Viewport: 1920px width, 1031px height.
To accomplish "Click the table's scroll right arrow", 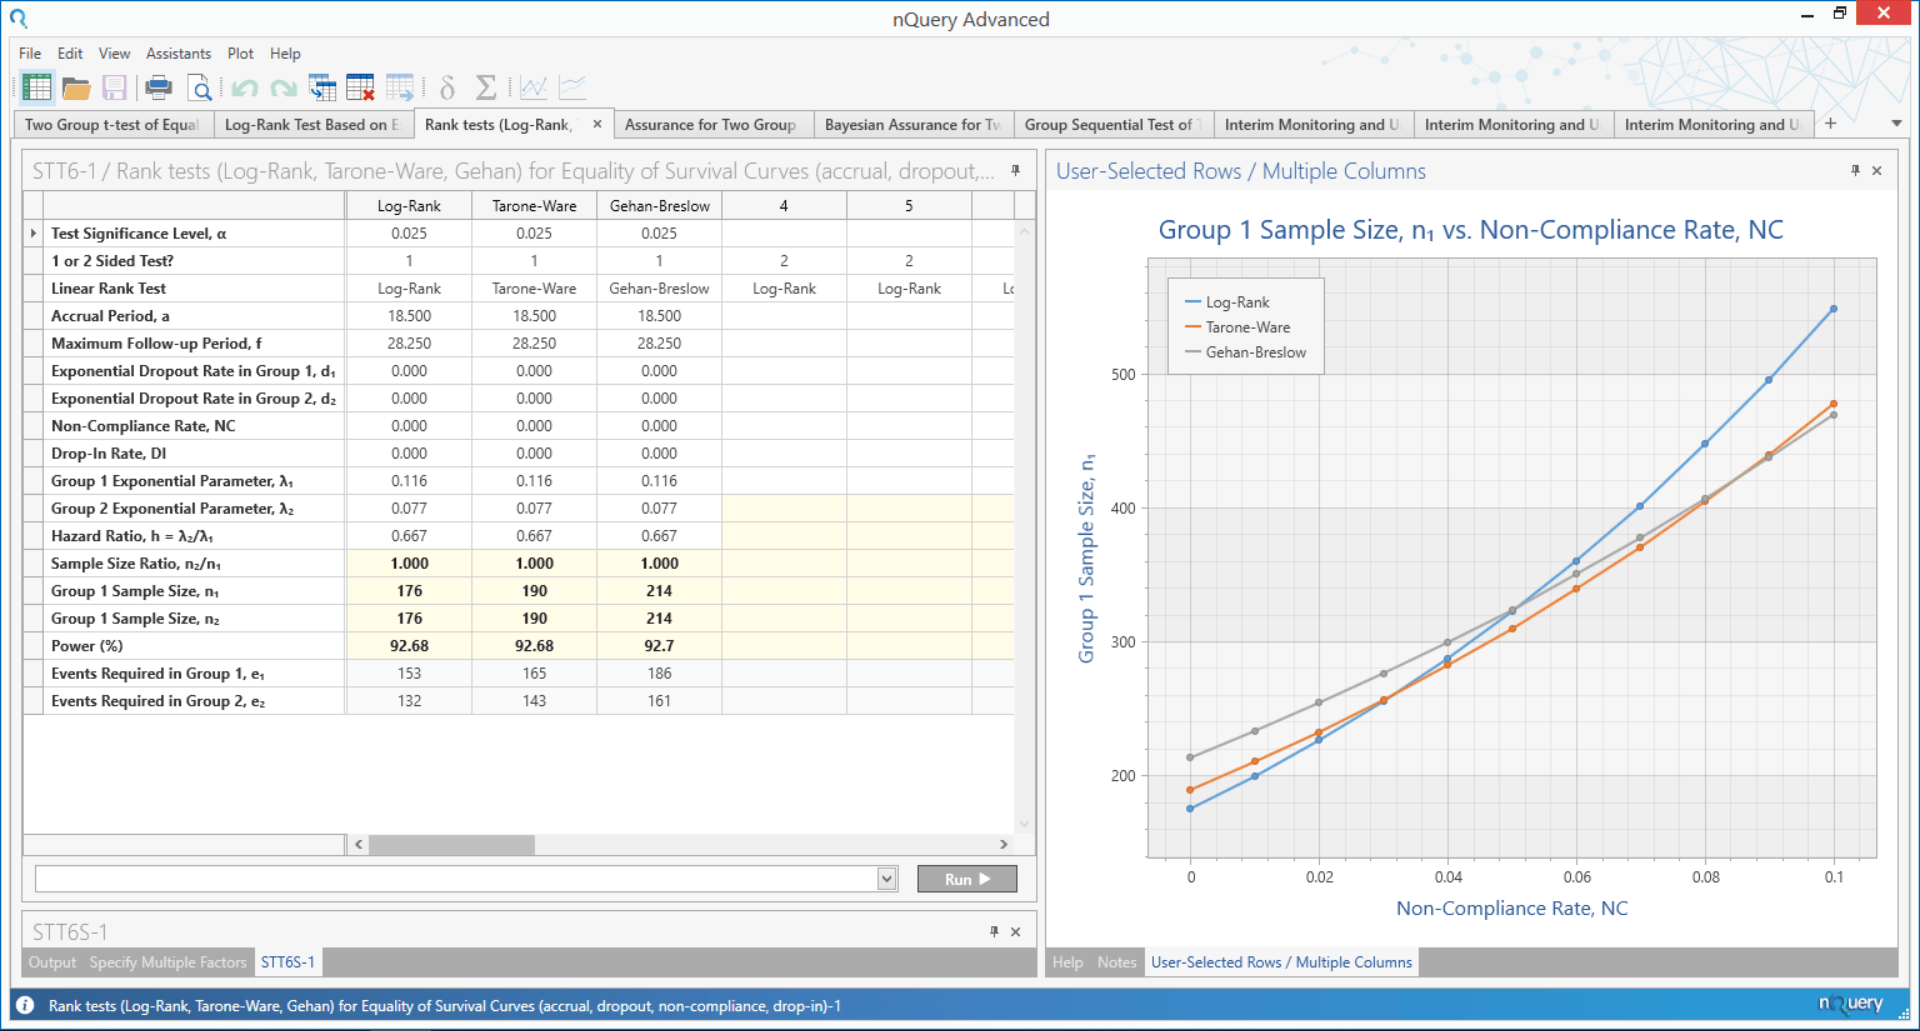I will pyautogui.click(x=1003, y=845).
